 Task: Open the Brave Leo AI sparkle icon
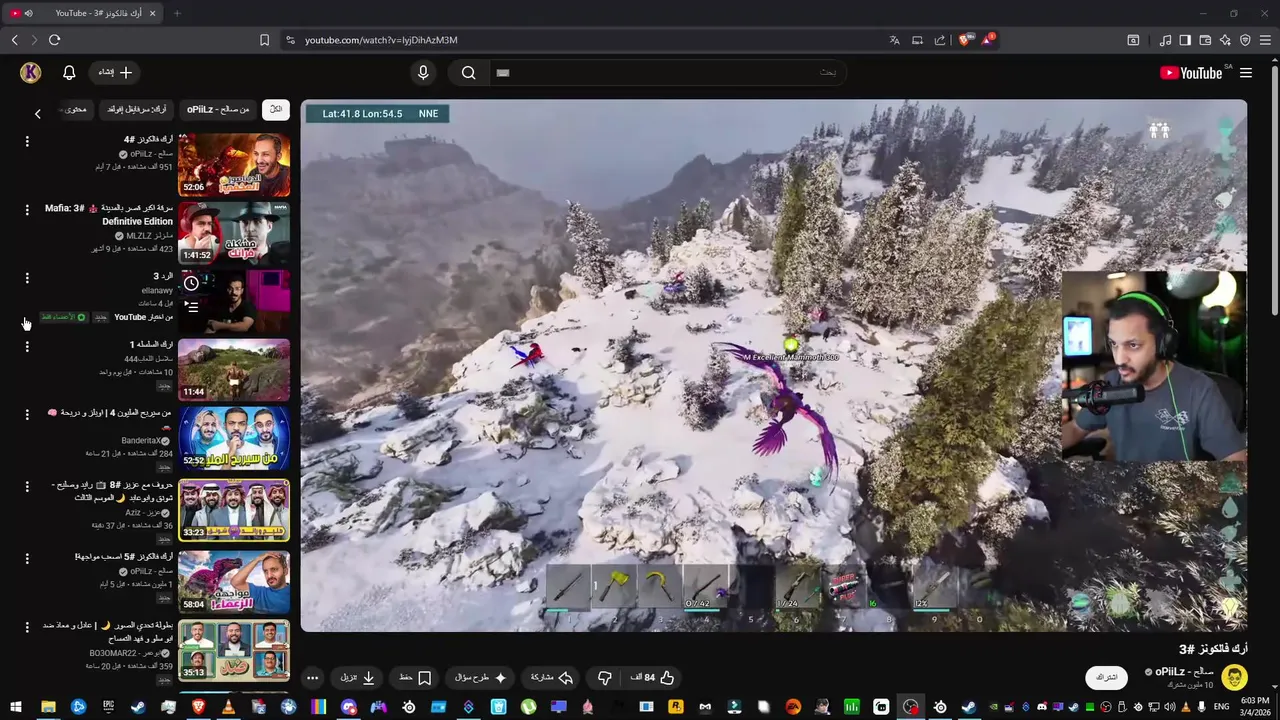coord(1225,40)
